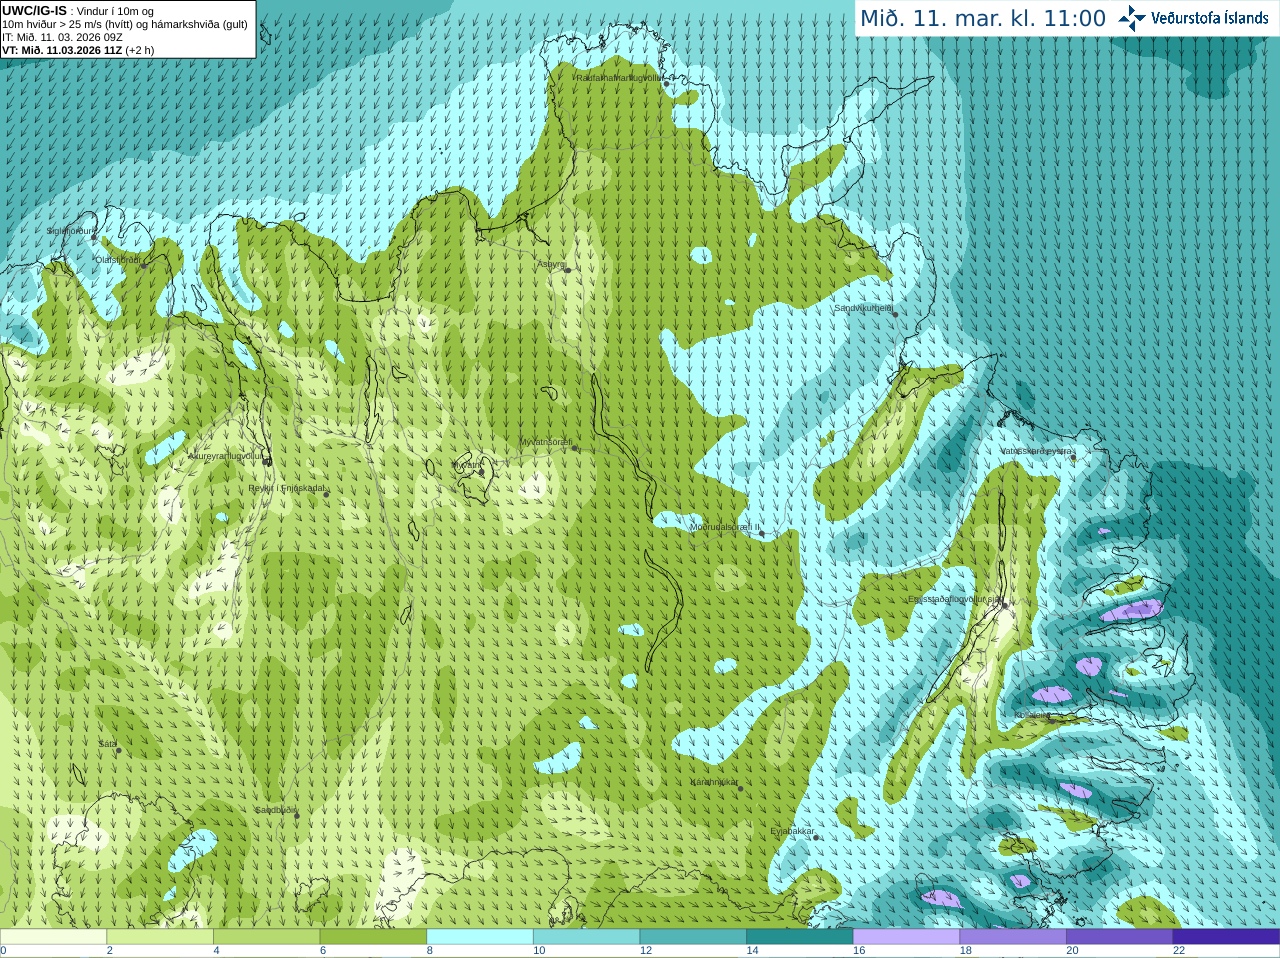Viewport: 1280px width, 958px height.
Task: Select the Raufarhafnarflugvöllur station marker
Action: click(x=667, y=84)
